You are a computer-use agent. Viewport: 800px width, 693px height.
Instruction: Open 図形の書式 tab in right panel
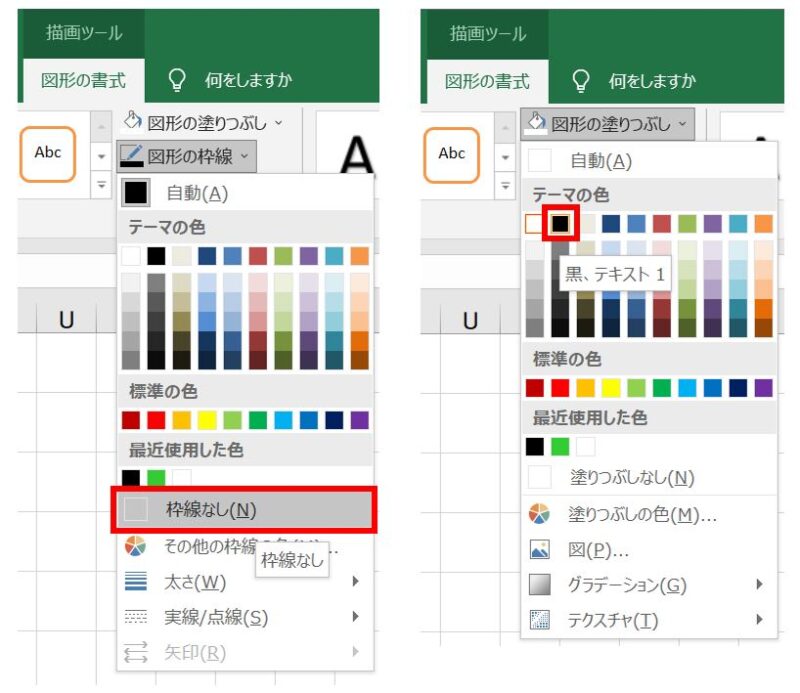(x=487, y=81)
